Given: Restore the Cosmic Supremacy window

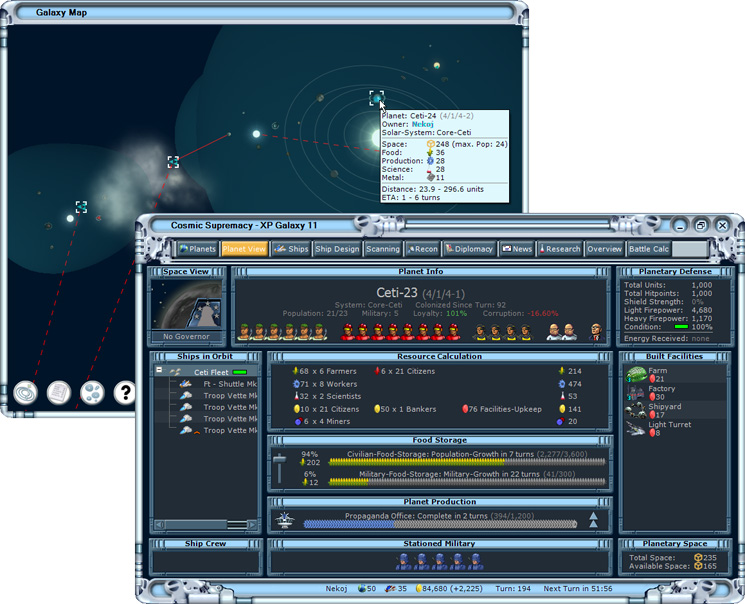Looking at the screenshot, I should (x=700, y=225).
